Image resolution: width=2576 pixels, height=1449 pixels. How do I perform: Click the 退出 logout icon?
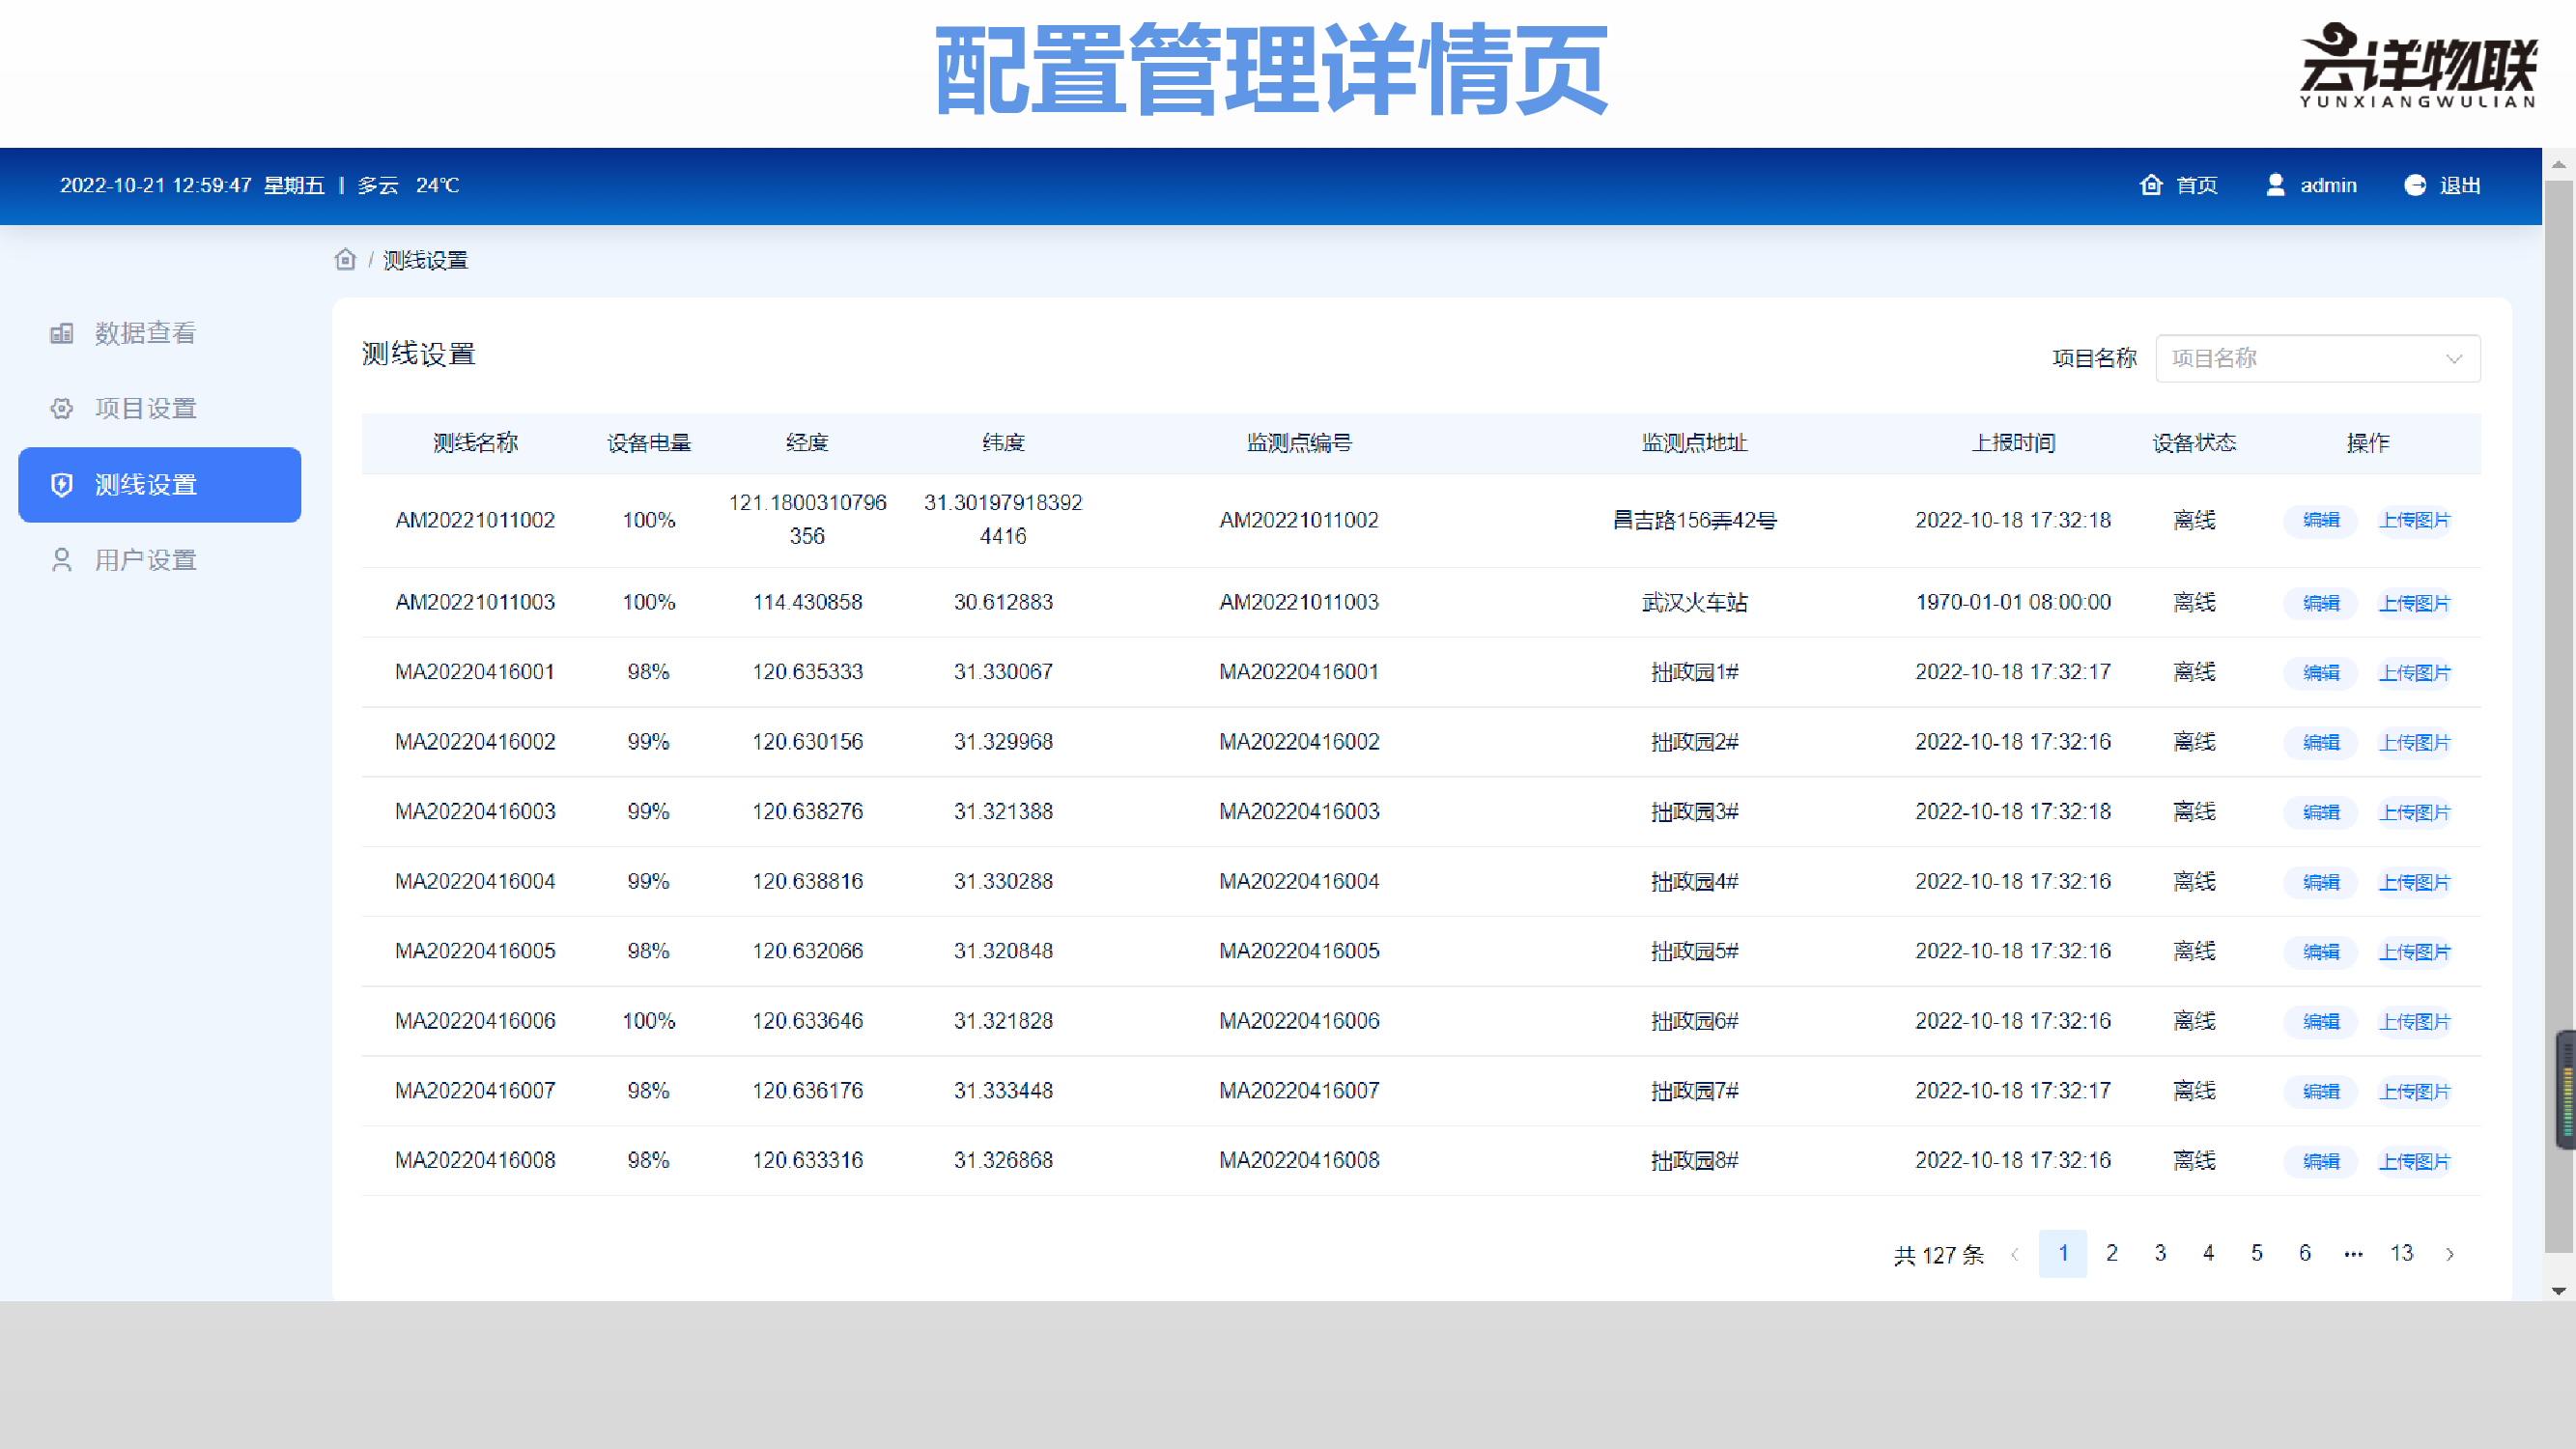pos(2414,185)
